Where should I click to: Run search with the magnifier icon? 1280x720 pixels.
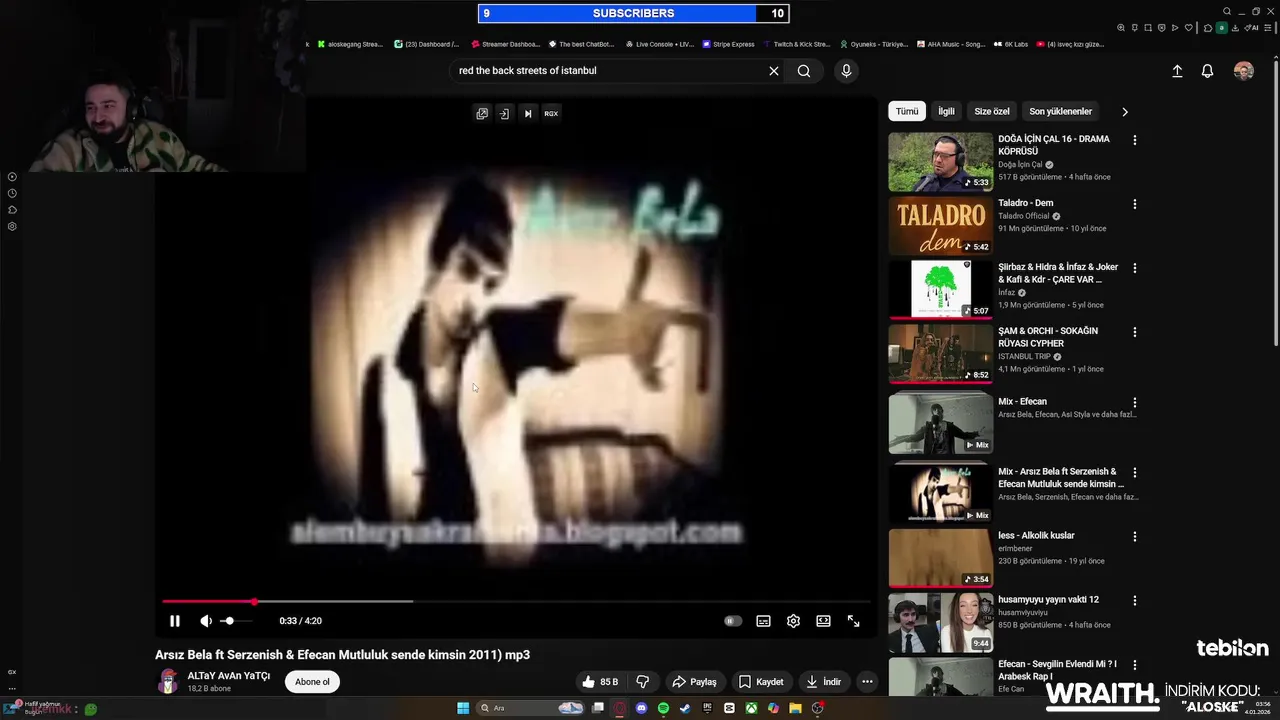pyautogui.click(x=804, y=71)
